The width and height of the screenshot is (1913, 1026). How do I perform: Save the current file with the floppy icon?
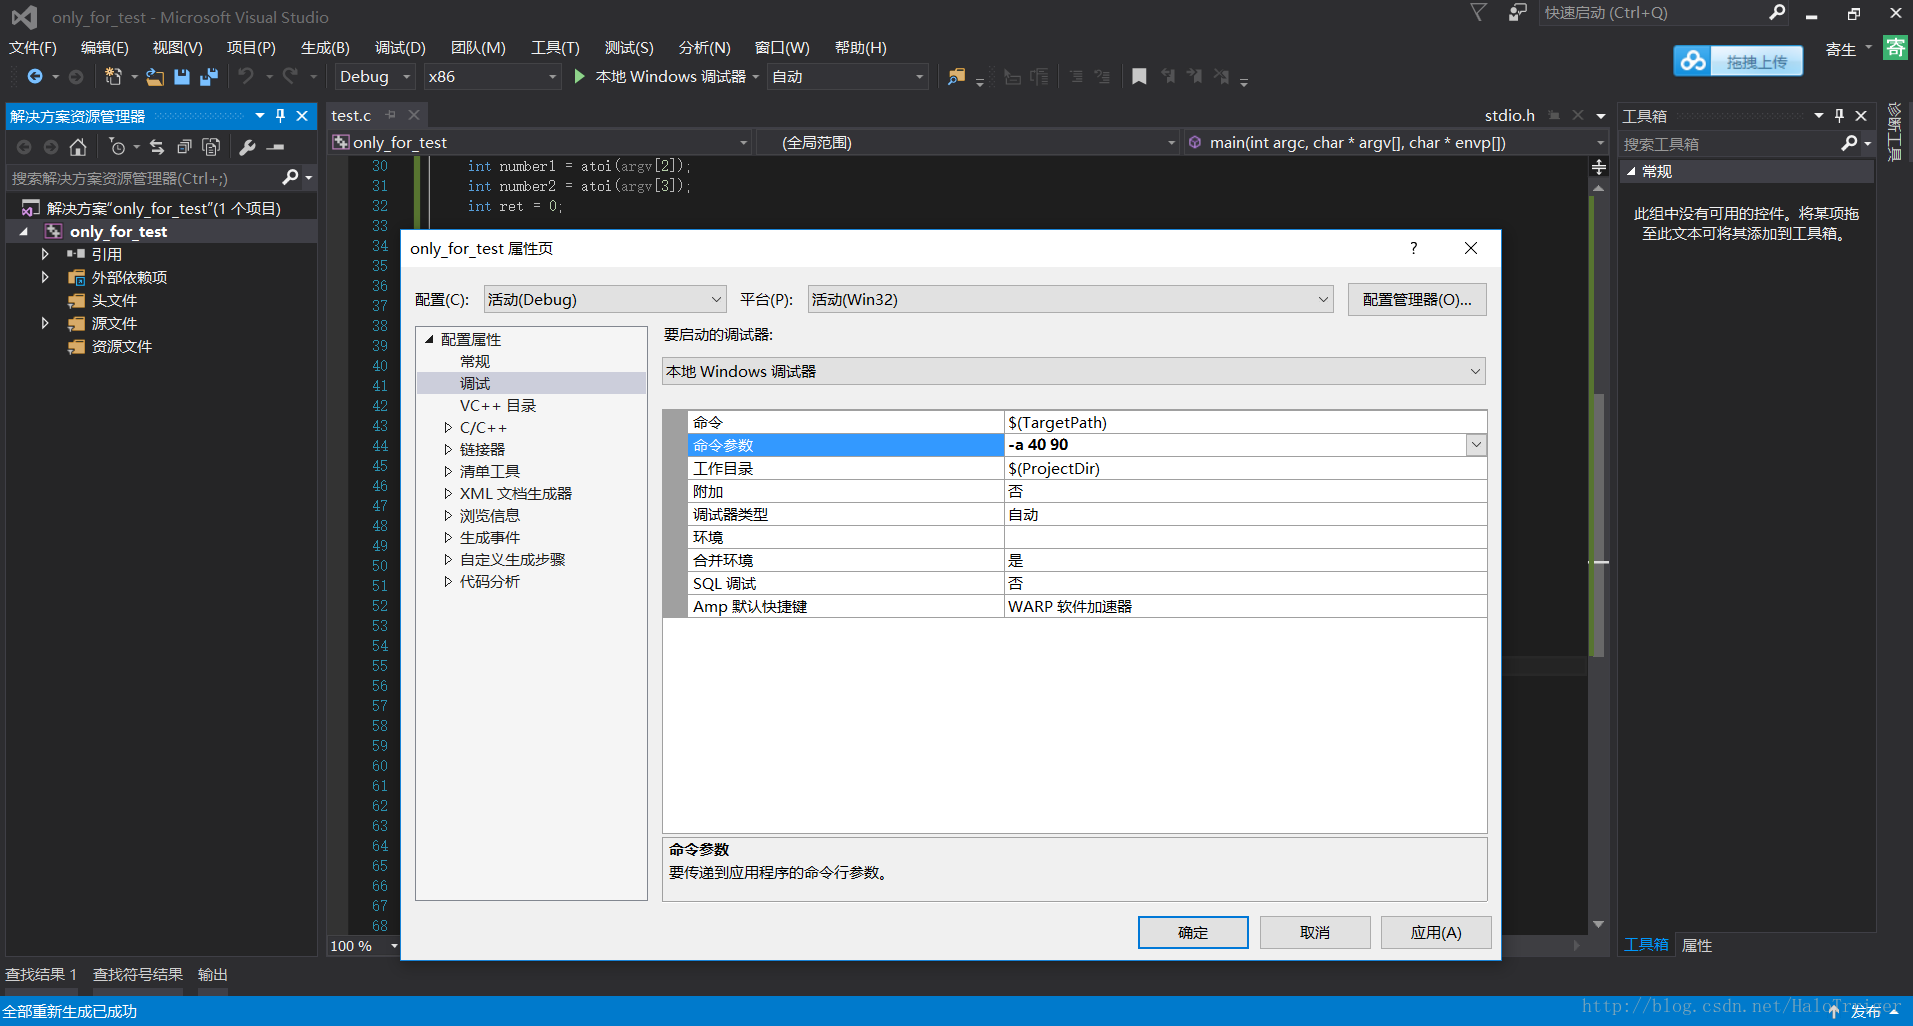tap(182, 76)
